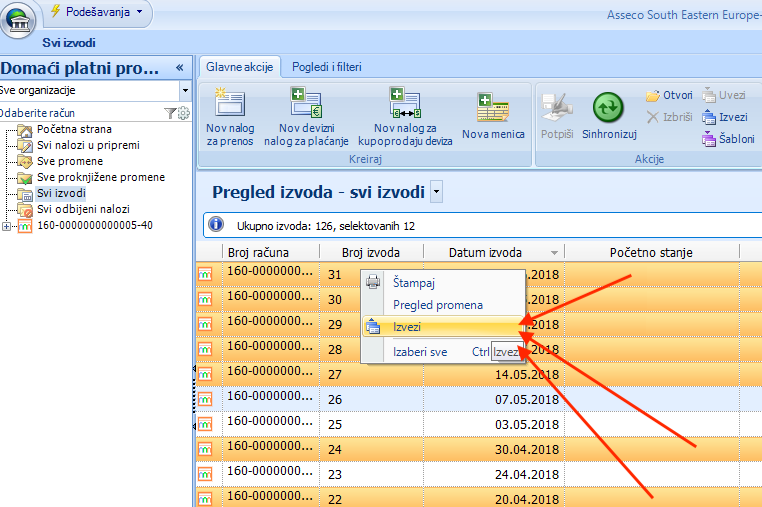
Task: Choose Štampaj in the context menu
Action: pyautogui.click(x=443, y=282)
